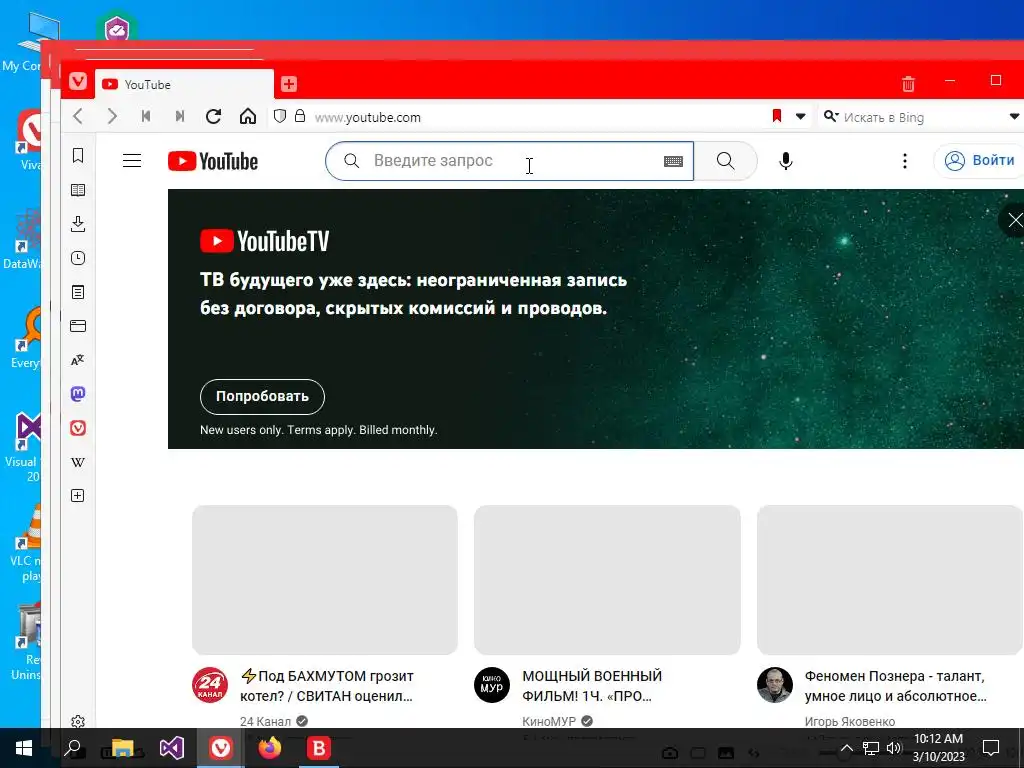
Task: Open the Window panel
Action: 78,326
